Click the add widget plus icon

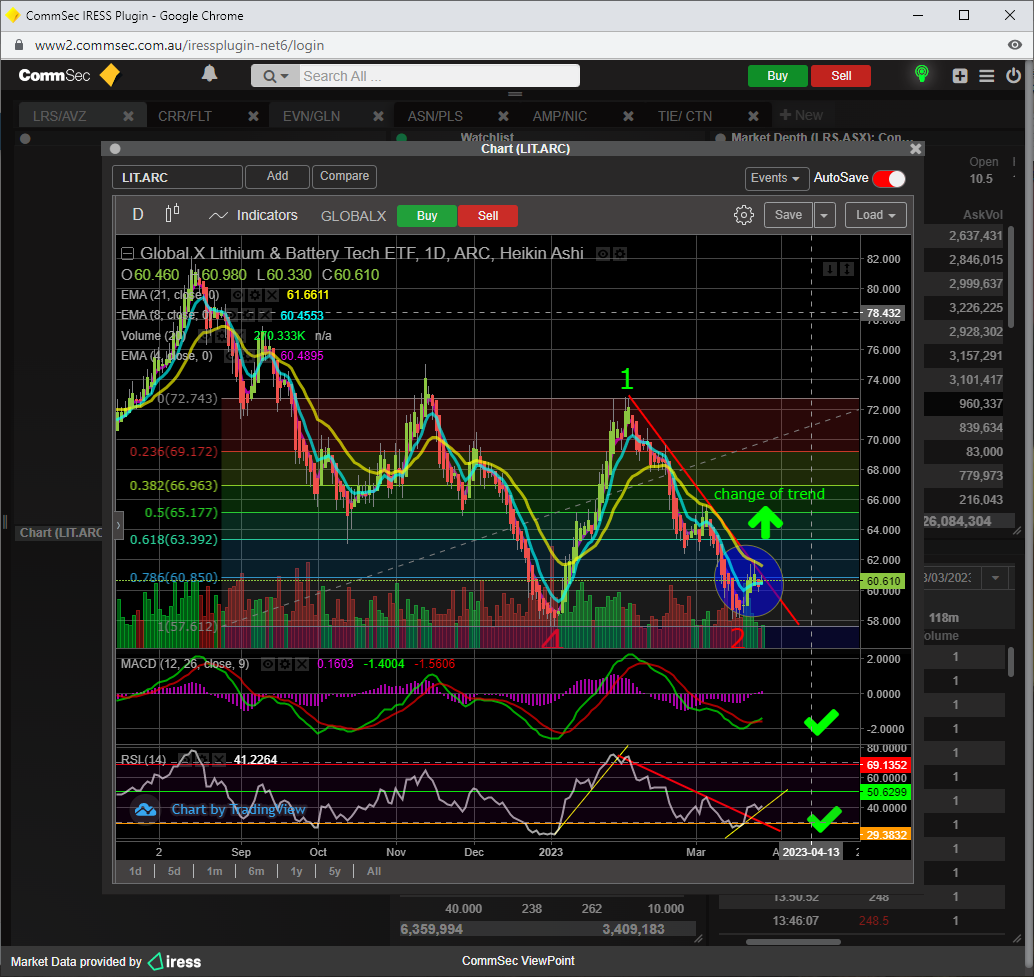pyautogui.click(x=960, y=76)
